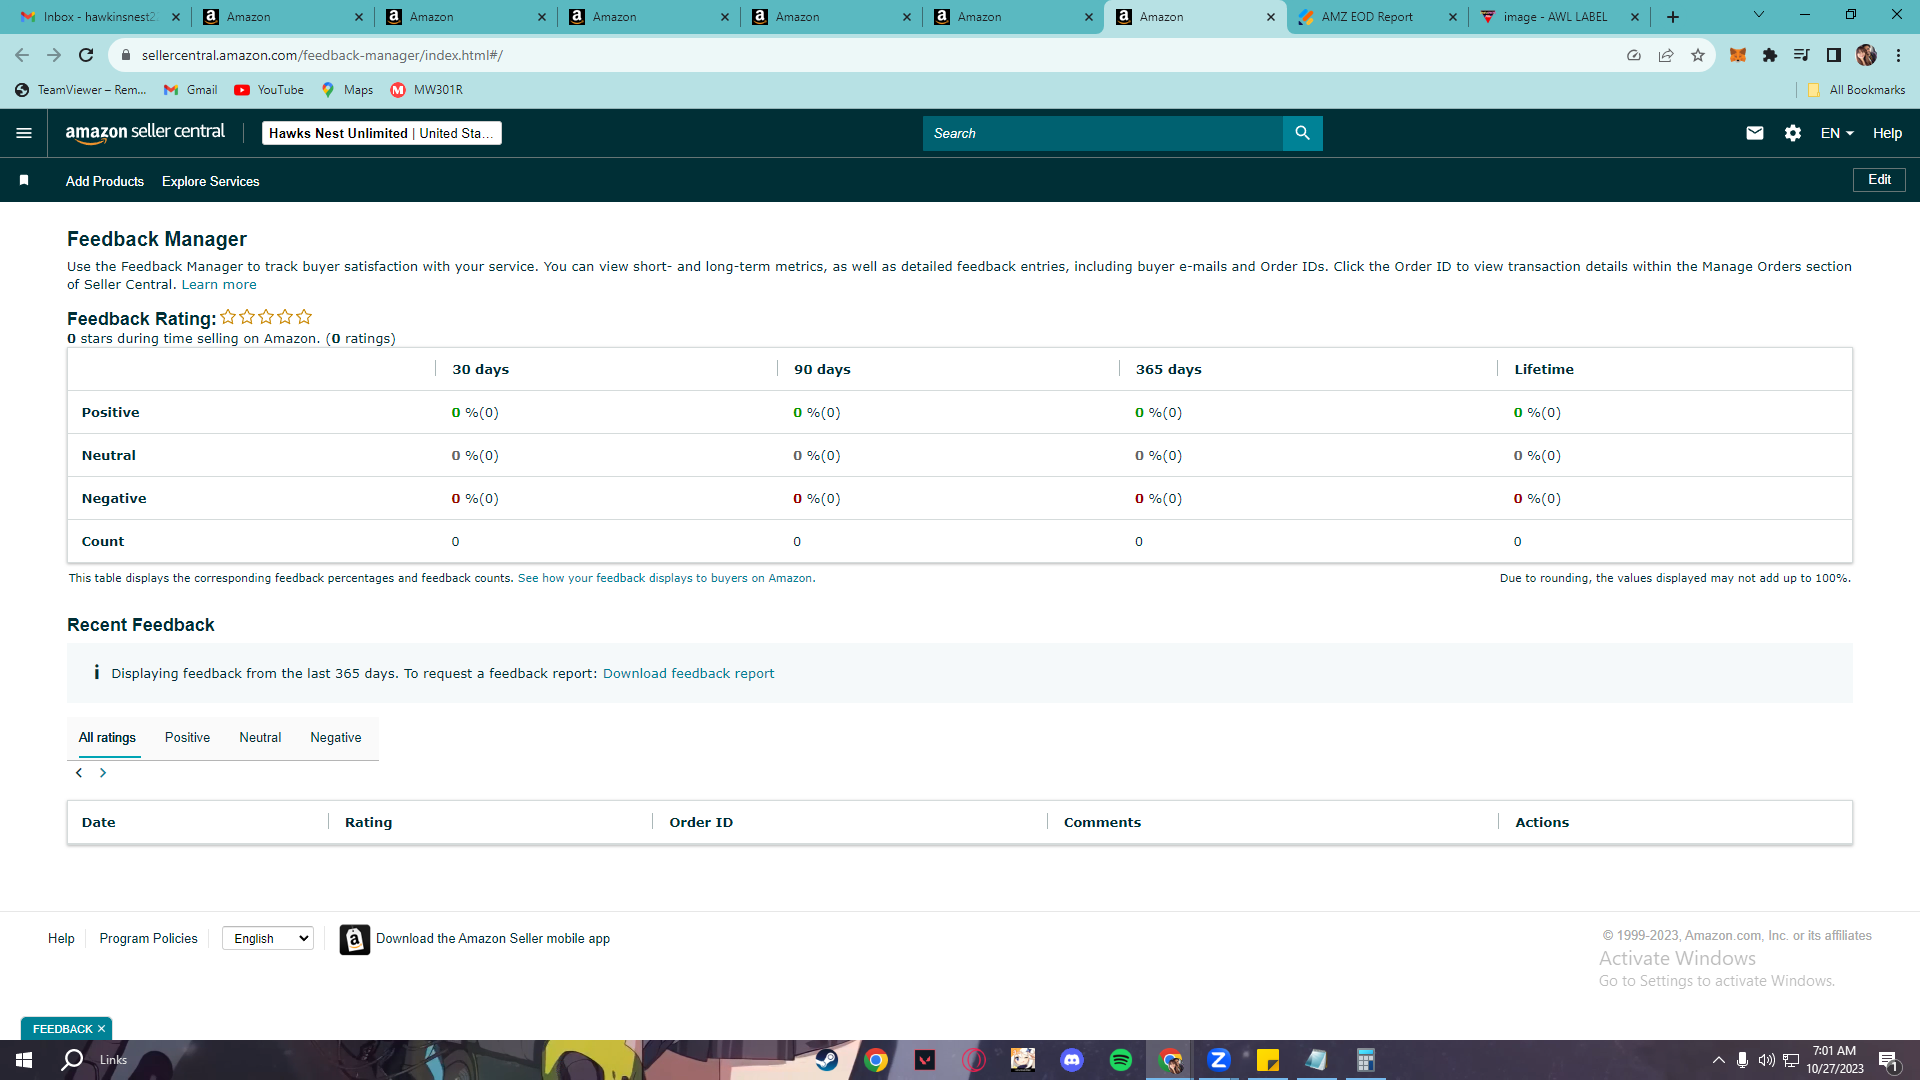Click Explore Services in the nav bar
Image resolution: width=1920 pixels, height=1080 pixels.
(x=211, y=181)
